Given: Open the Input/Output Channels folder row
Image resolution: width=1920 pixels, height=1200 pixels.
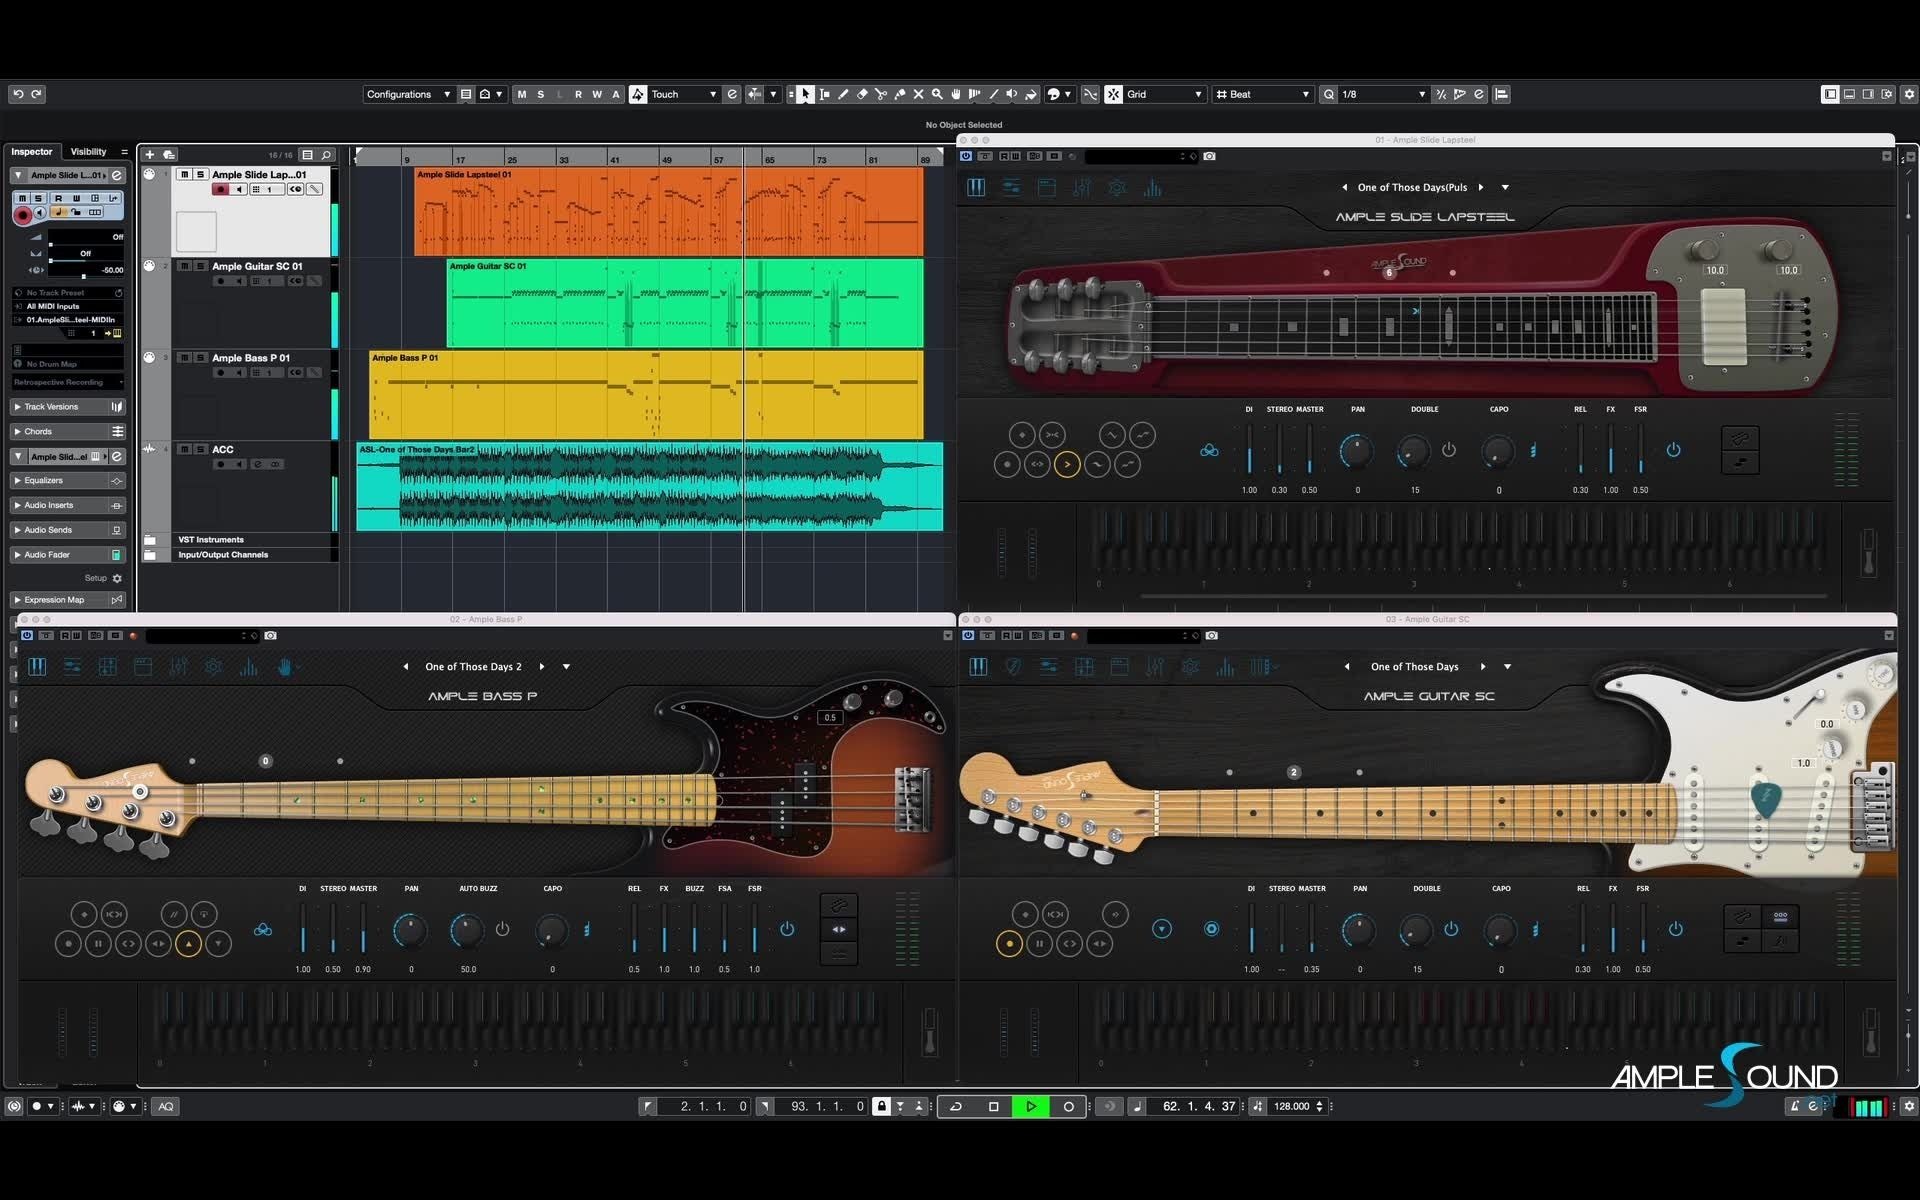Looking at the screenshot, I should point(238,555).
